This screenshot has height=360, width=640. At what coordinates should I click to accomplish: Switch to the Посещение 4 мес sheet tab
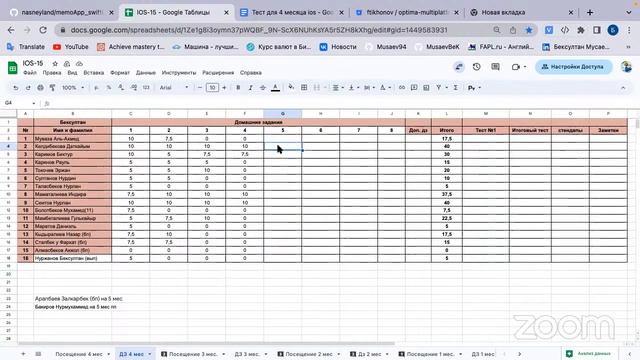click(x=79, y=354)
